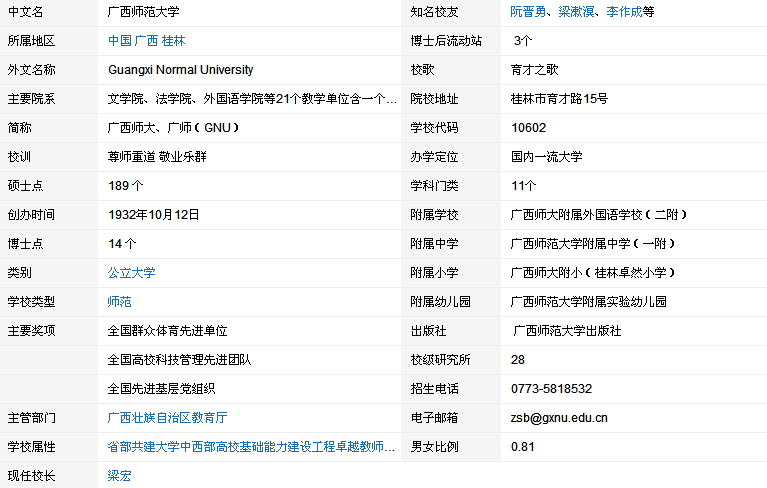Screen dimensions: 767x488
Task: Click the award 全国先进基层党组织
Action: coord(161,389)
